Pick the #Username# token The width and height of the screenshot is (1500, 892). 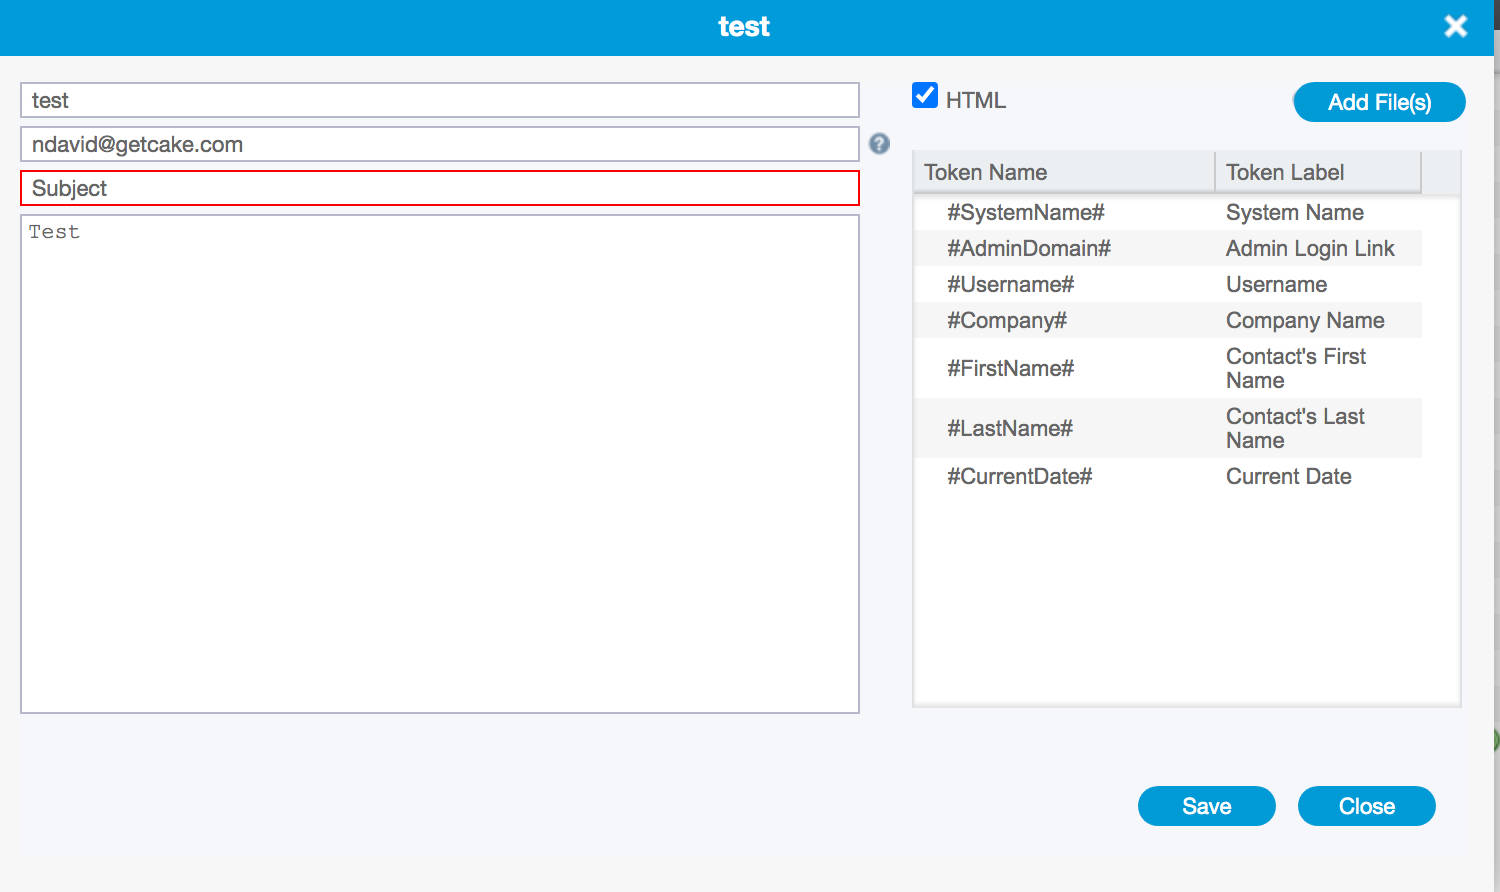tap(1010, 285)
